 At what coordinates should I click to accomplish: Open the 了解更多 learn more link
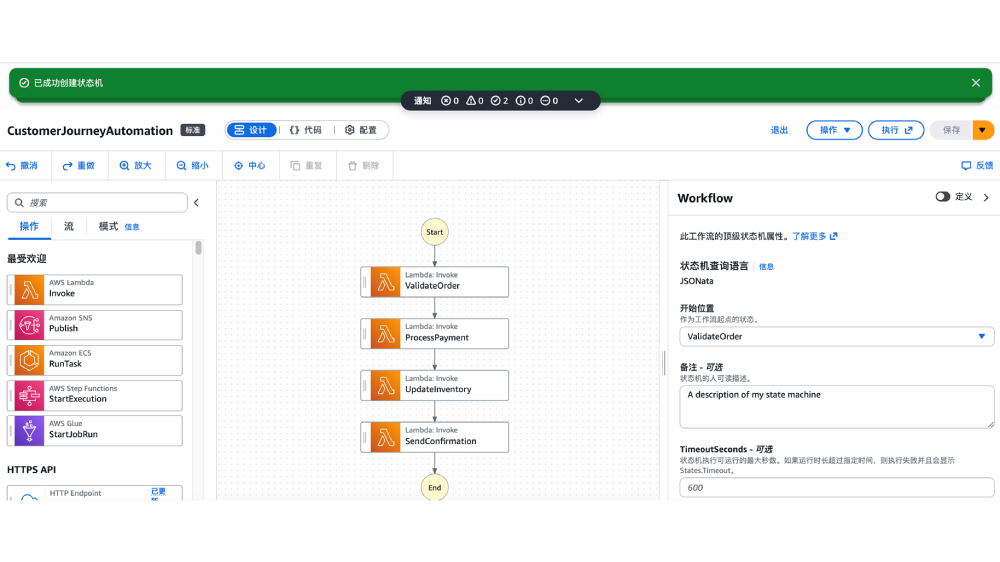click(814, 237)
